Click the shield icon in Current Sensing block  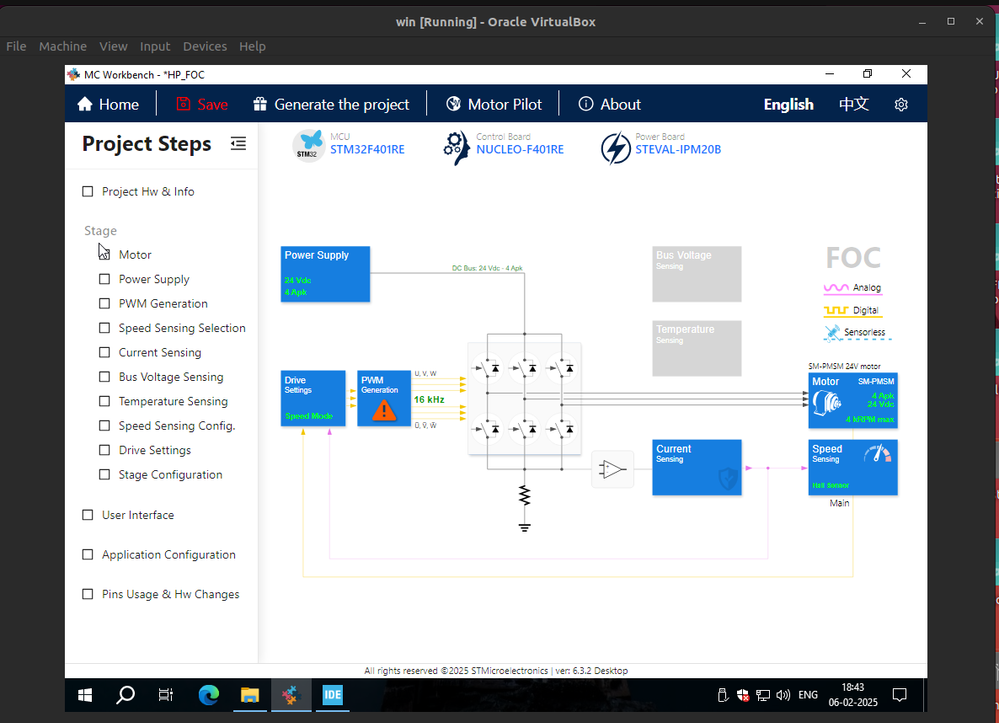click(x=728, y=478)
